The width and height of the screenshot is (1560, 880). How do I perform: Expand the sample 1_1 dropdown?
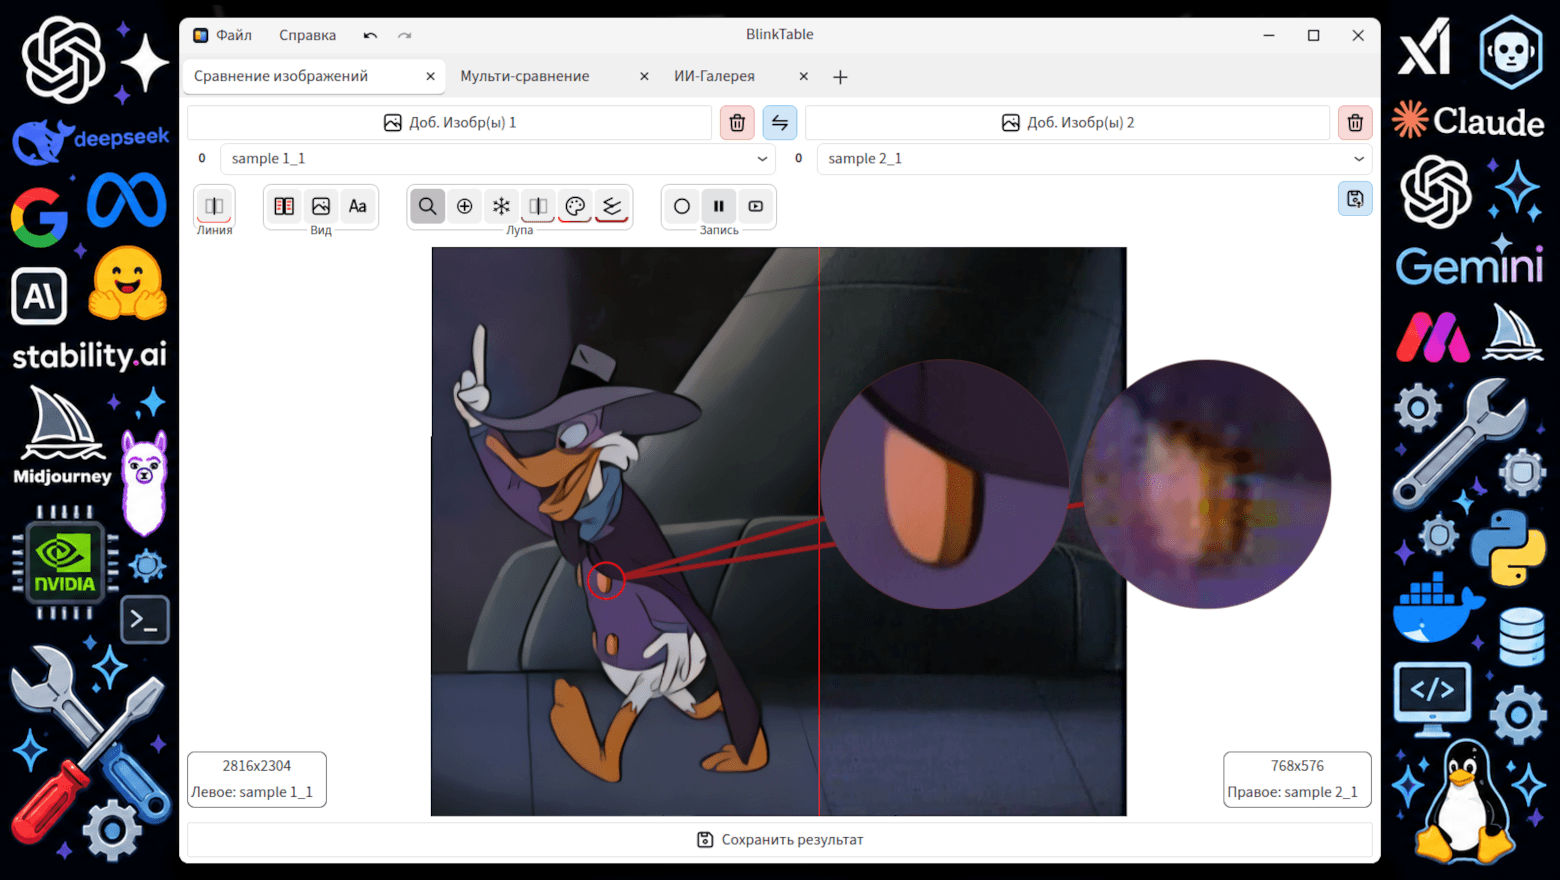(497, 158)
